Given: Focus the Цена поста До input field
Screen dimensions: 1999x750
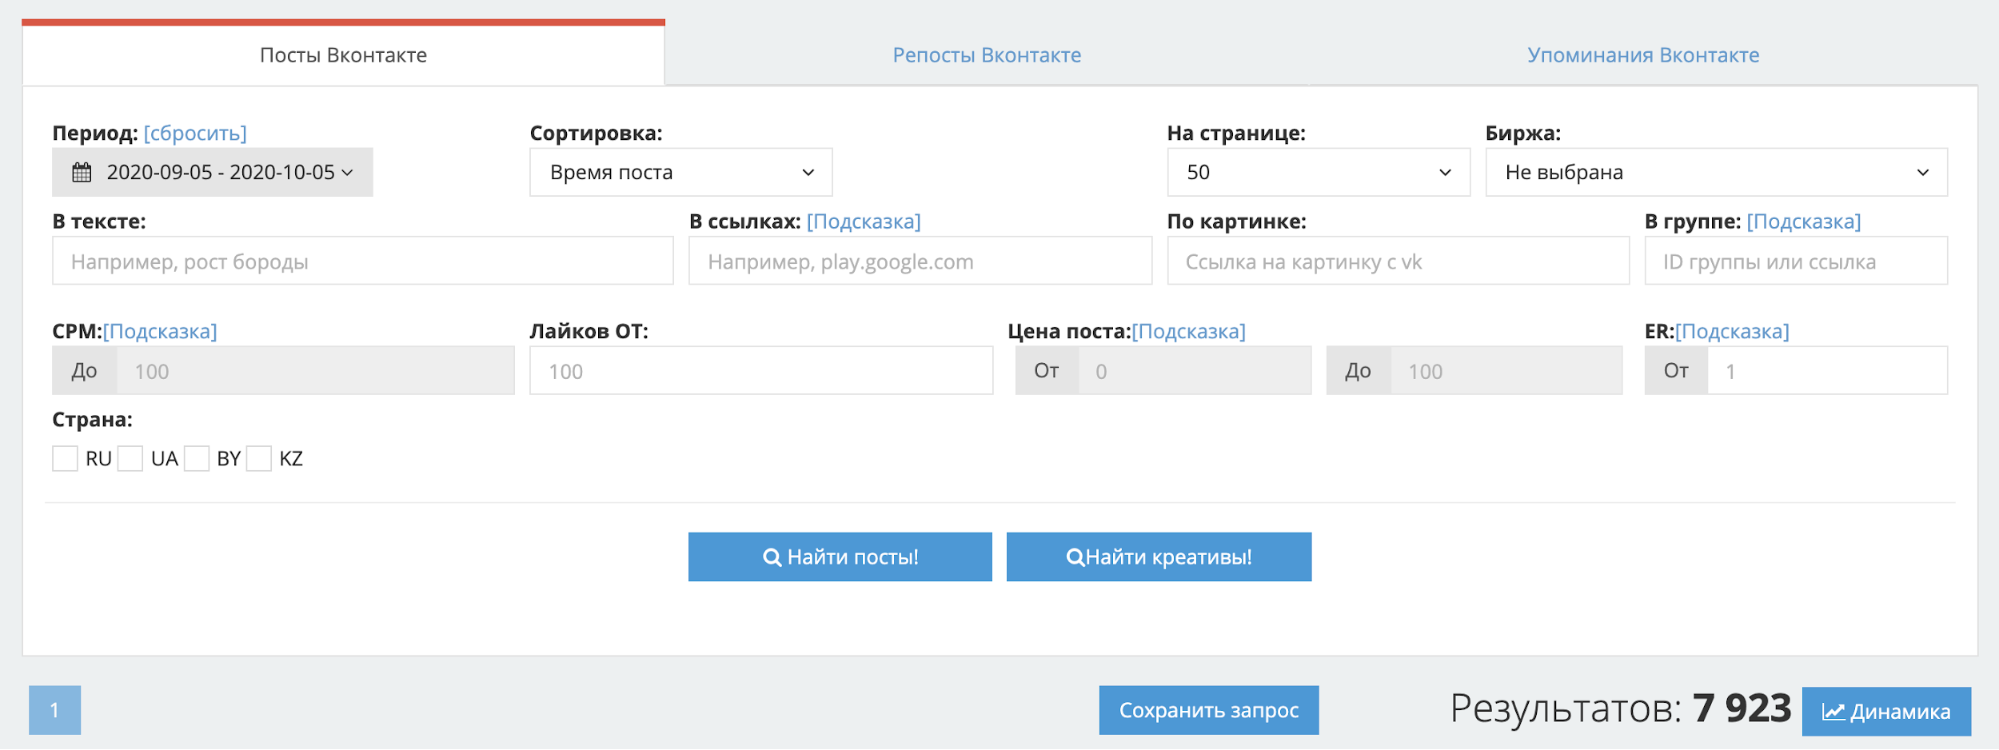Looking at the screenshot, I should 1506,371.
